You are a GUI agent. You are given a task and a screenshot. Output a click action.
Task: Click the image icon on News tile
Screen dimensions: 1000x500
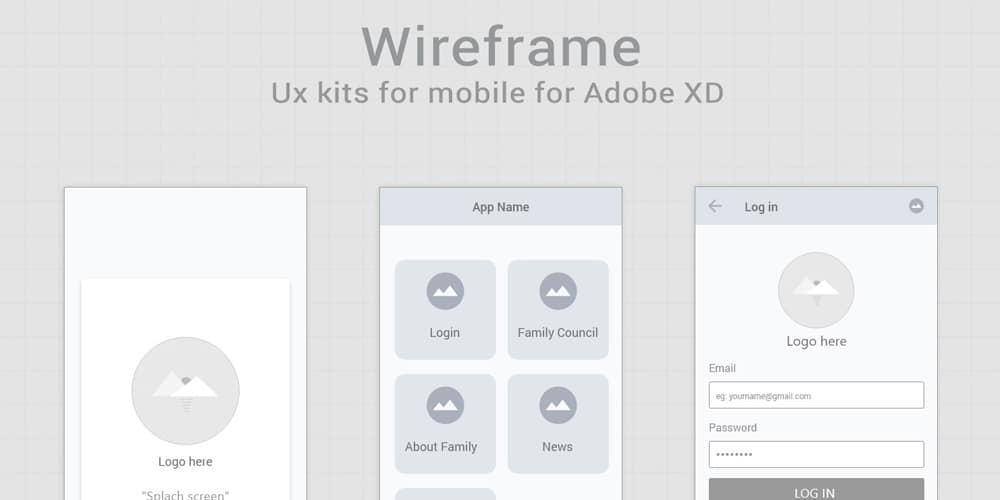[x=558, y=405]
